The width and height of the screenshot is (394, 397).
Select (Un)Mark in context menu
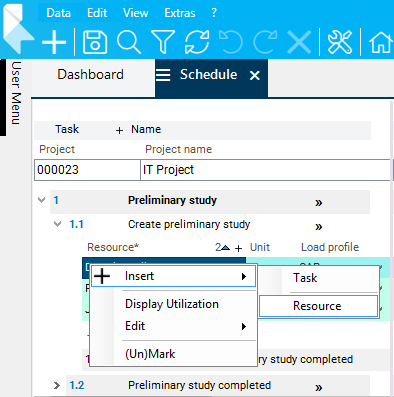(150, 354)
